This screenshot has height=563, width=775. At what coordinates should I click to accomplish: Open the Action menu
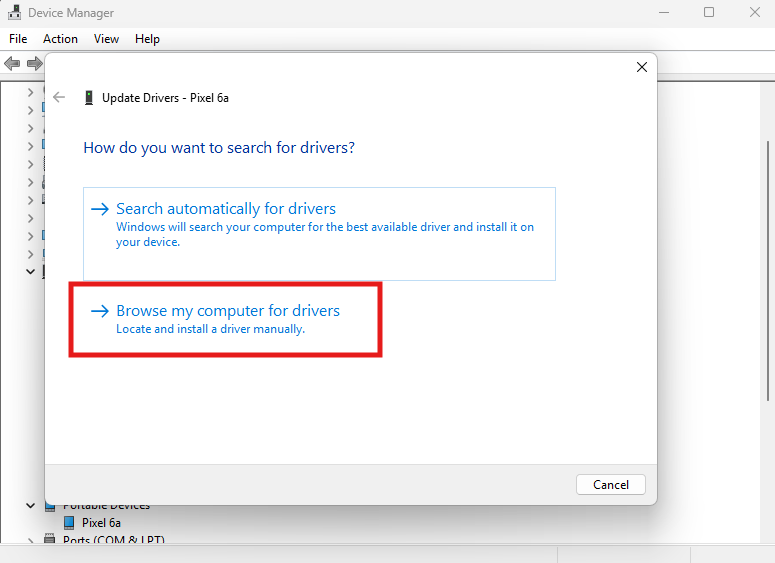coord(60,39)
